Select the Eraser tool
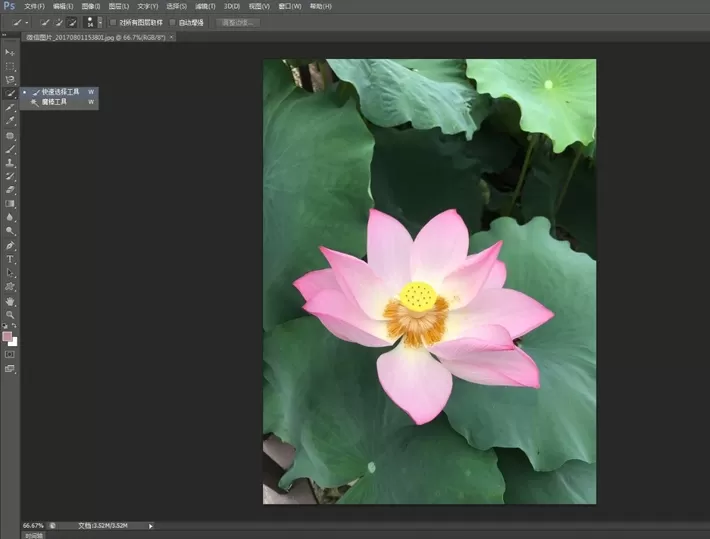Viewport: 710px width, 539px height. (10, 190)
